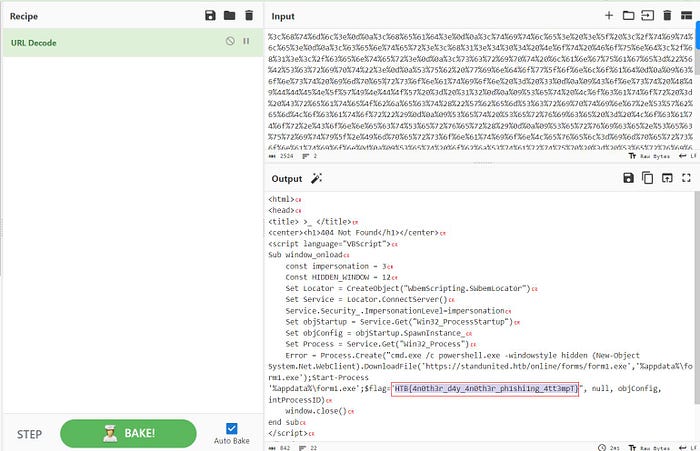Clear the recipe with trash icon
The width and height of the screenshot is (700, 451).
[249, 16]
